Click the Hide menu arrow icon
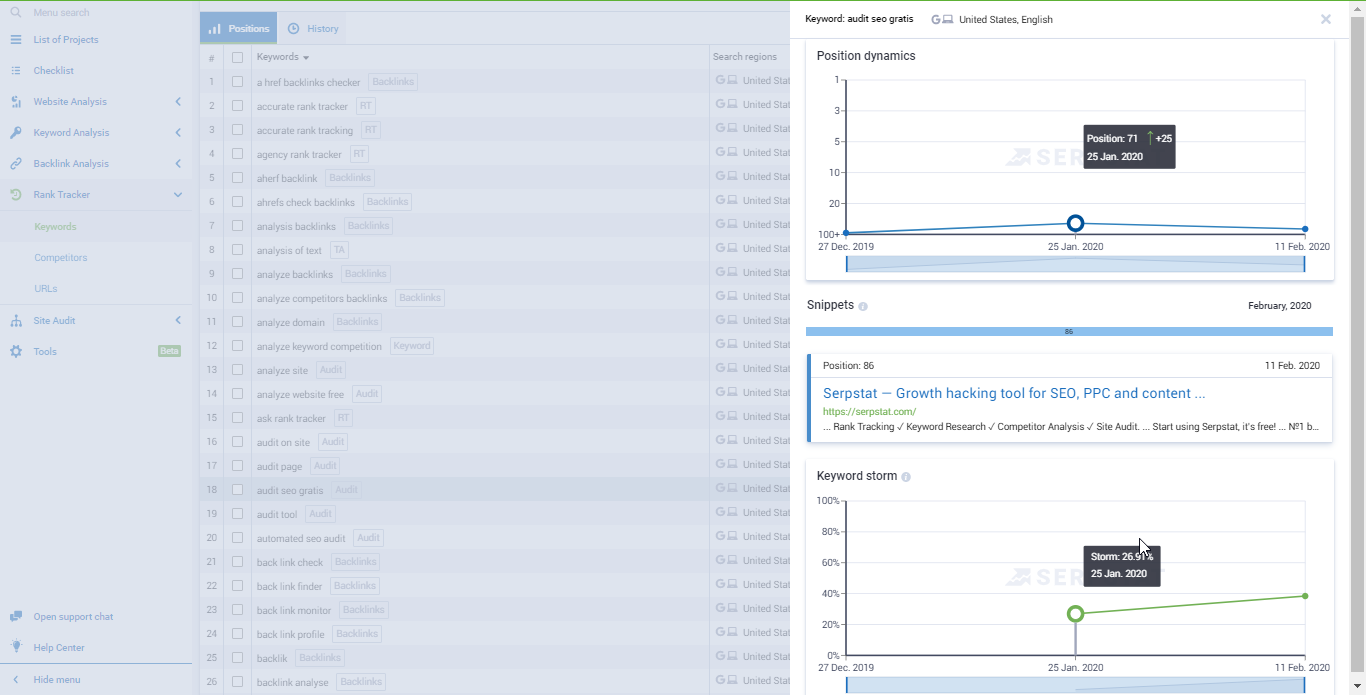1366x695 pixels. tap(15, 679)
